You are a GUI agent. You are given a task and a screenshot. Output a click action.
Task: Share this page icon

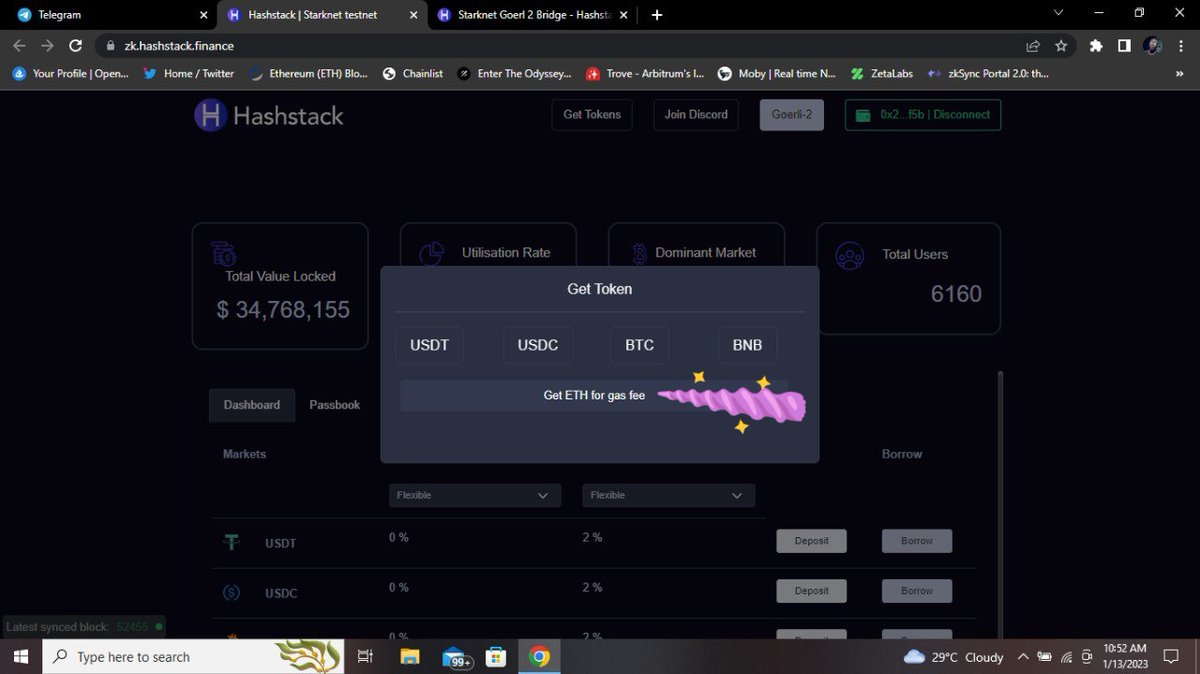click(1033, 46)
